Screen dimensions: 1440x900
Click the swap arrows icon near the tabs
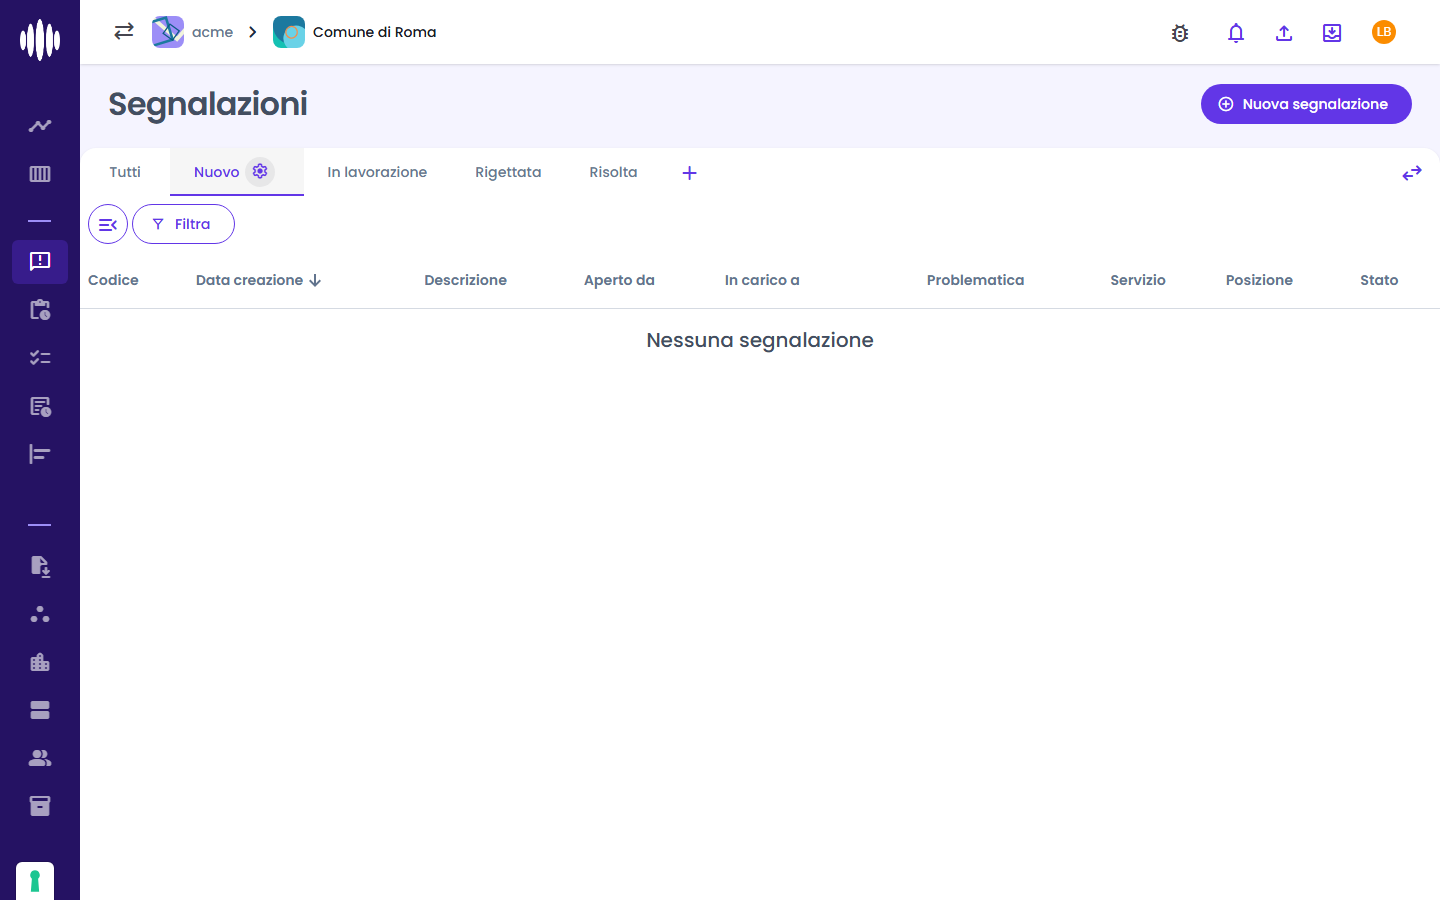pos(1412,173)
